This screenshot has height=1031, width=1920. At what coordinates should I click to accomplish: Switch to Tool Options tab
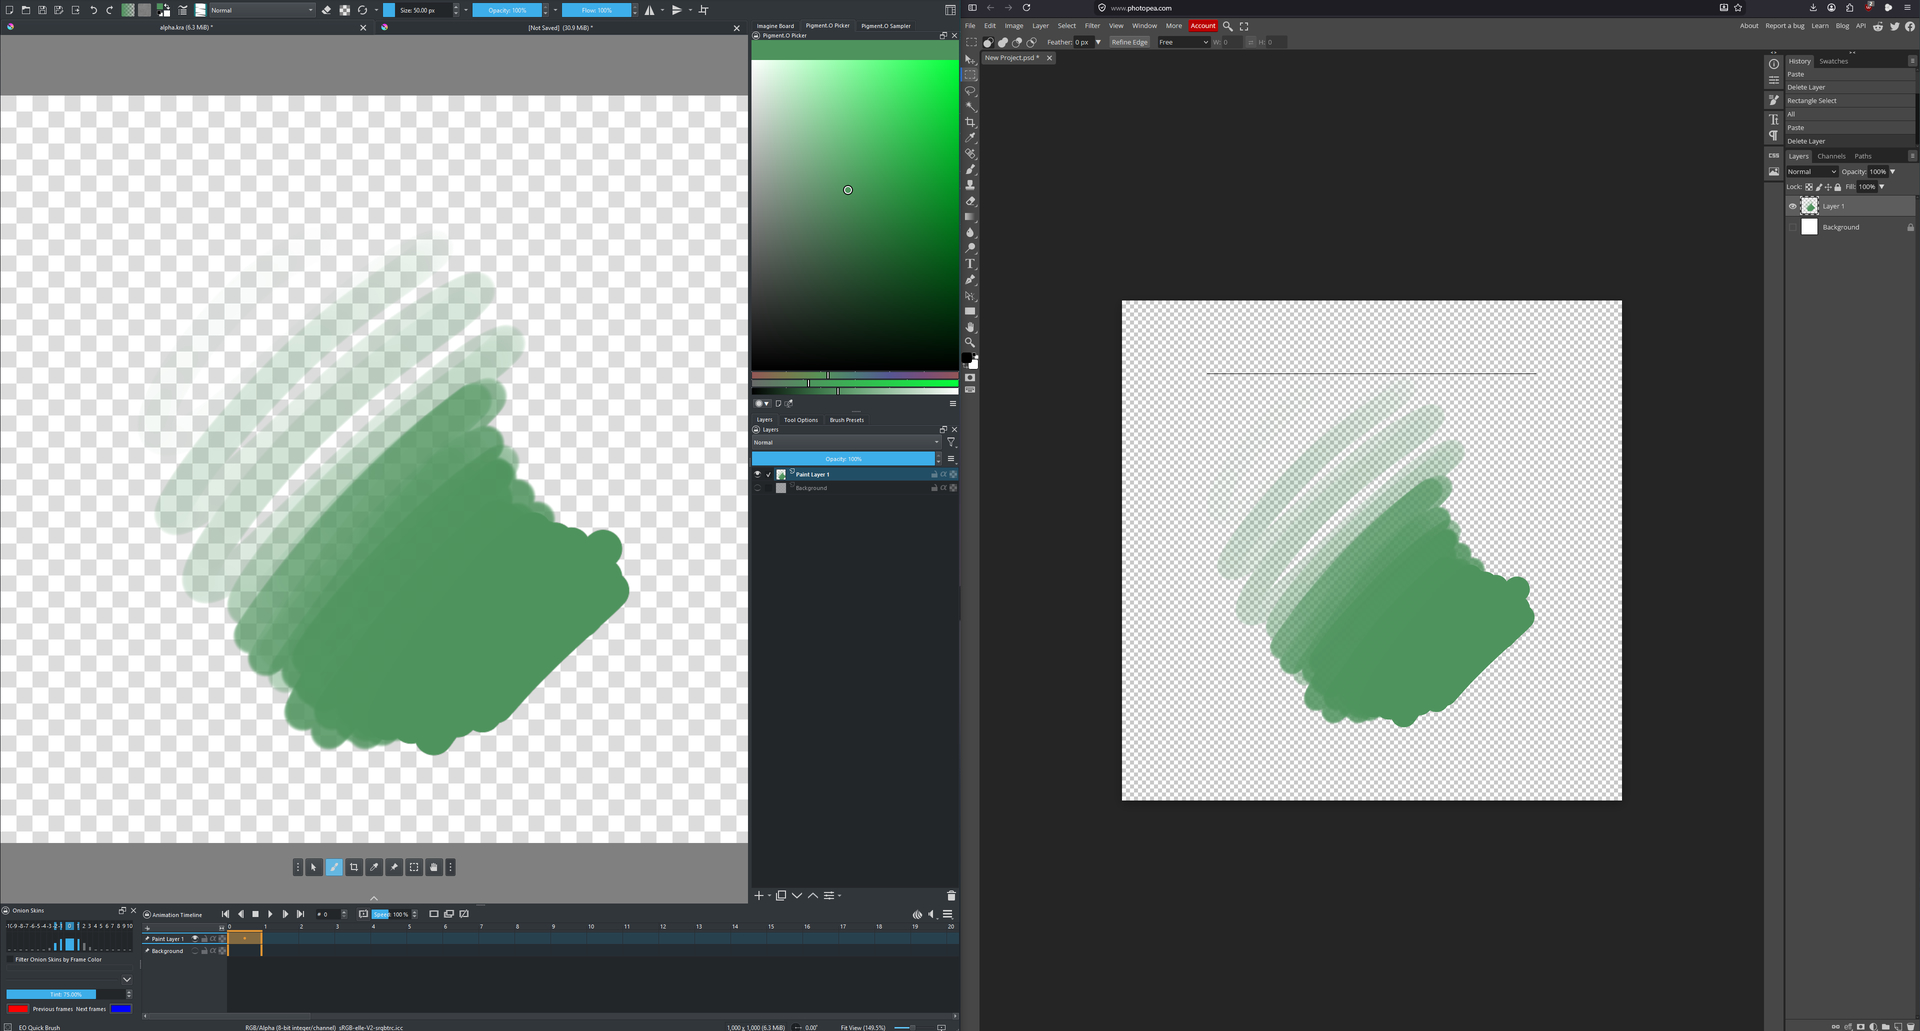coord(800,420)
